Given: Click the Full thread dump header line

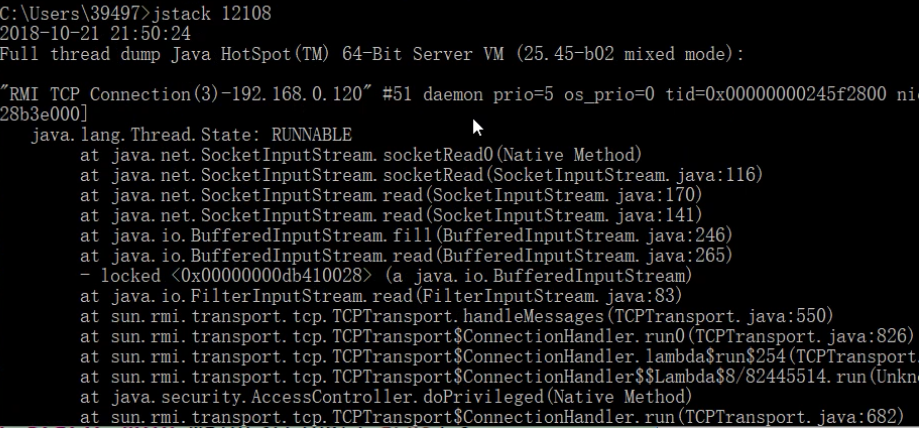Looking at the screenshot, I should [x=372, y=54].
